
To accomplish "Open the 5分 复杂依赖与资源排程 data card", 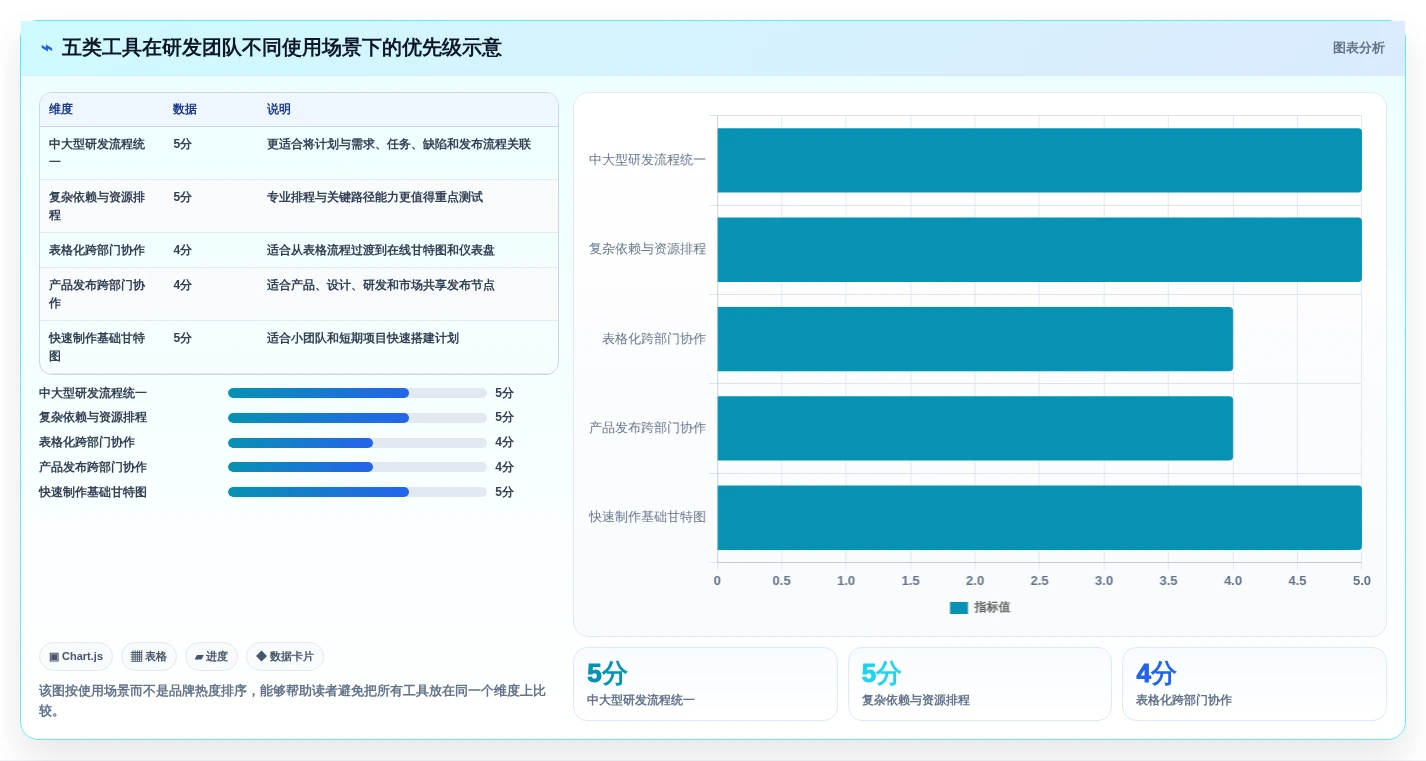I will 980,684.
